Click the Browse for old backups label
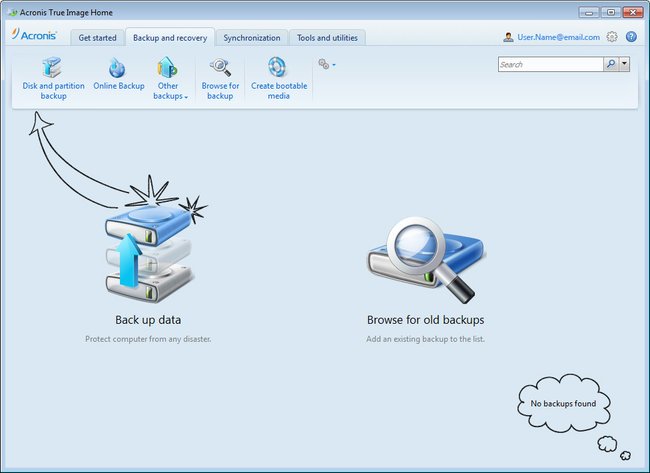This screenshot has width=650, height=473. [426, 320]
